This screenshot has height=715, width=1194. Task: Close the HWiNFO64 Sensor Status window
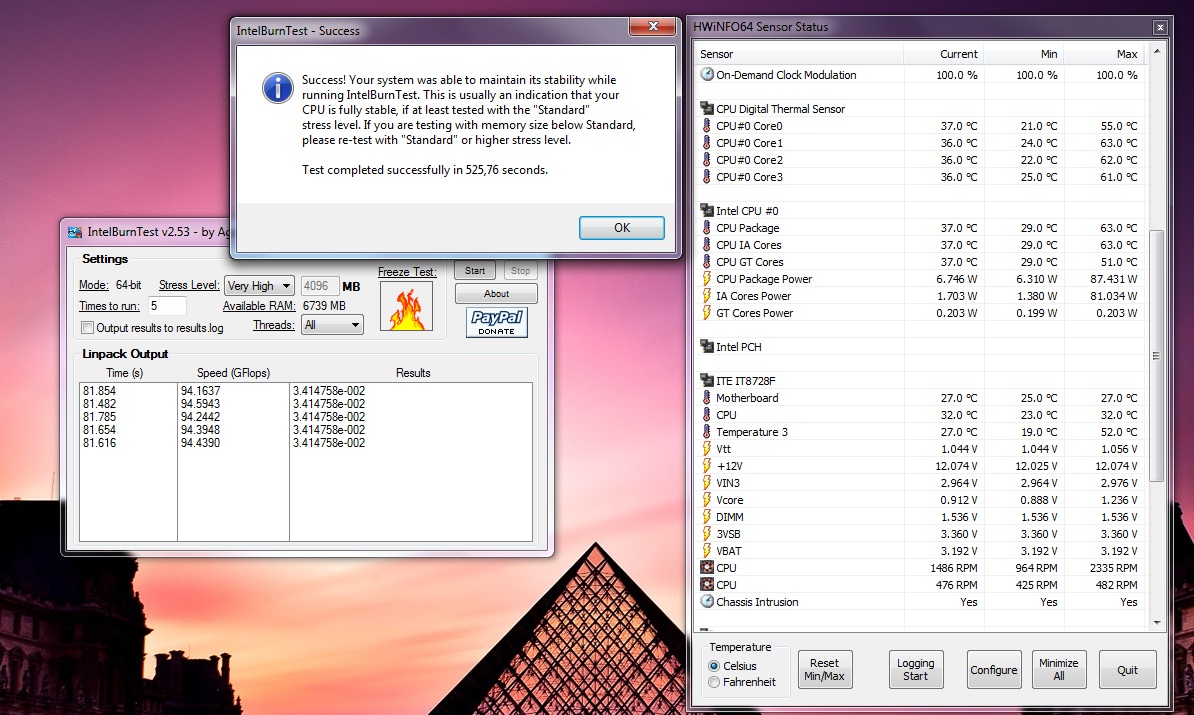point(1160,27)
